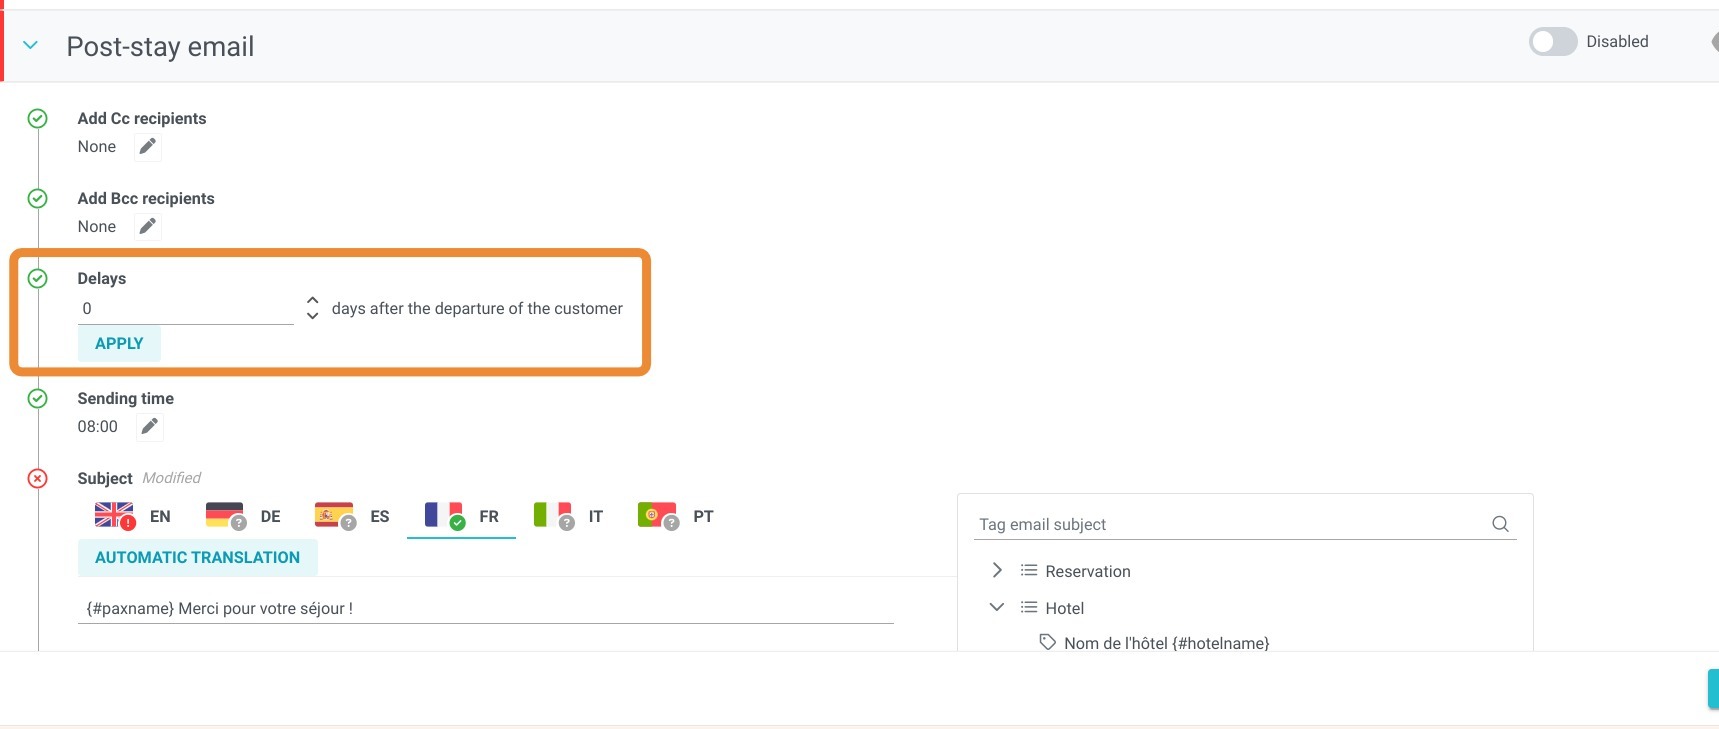Click the Tag email subject search field
Screen dimensions: 1719x729
(1232, 524)
